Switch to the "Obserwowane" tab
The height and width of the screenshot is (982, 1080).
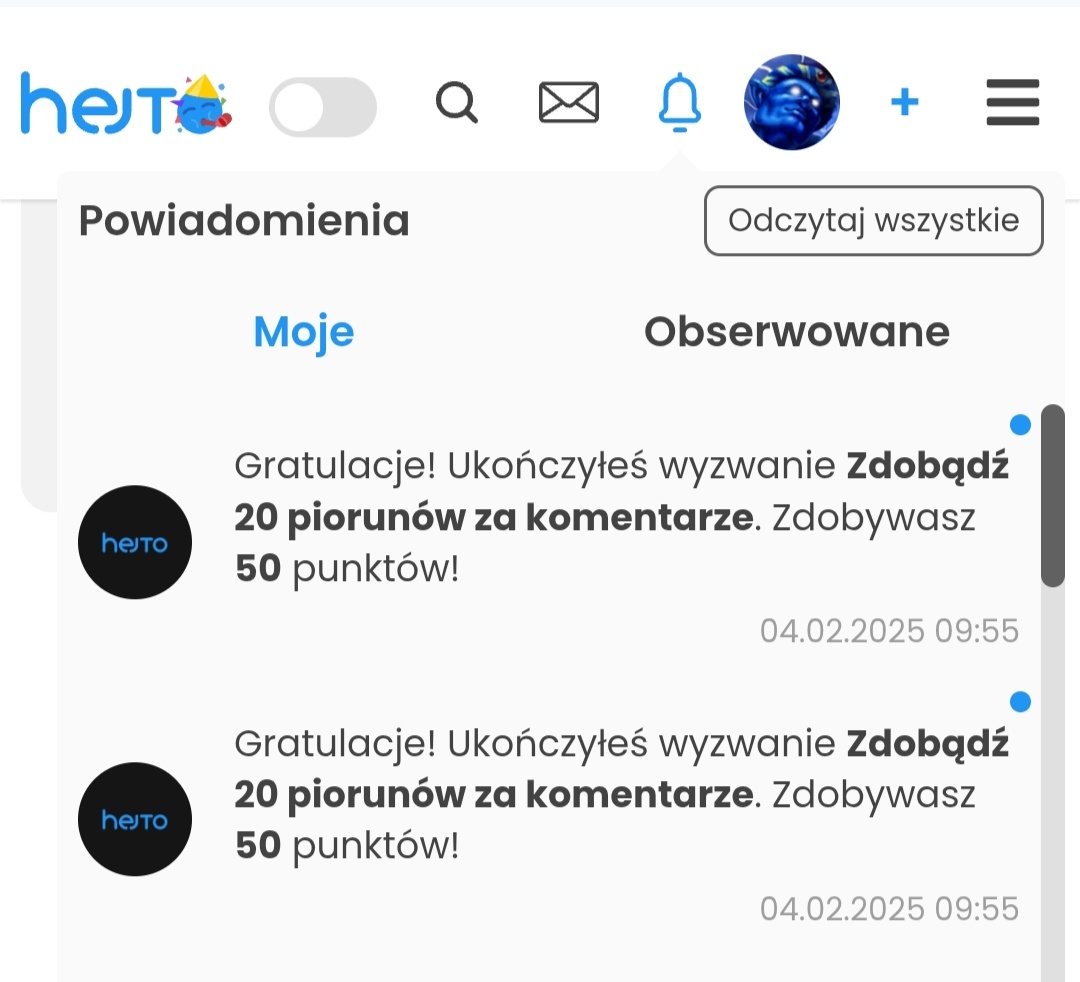click(796, 332)
